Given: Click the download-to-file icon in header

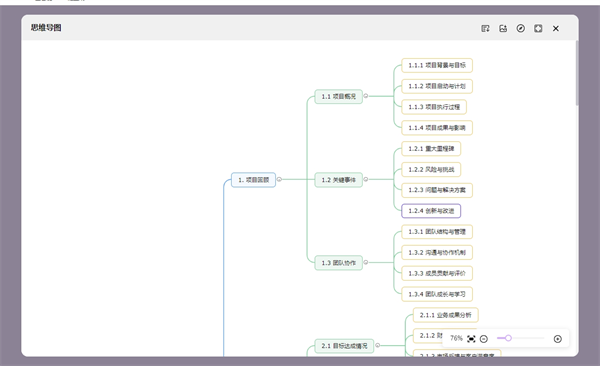Looking at the screenshot, I should pos(485,28).
